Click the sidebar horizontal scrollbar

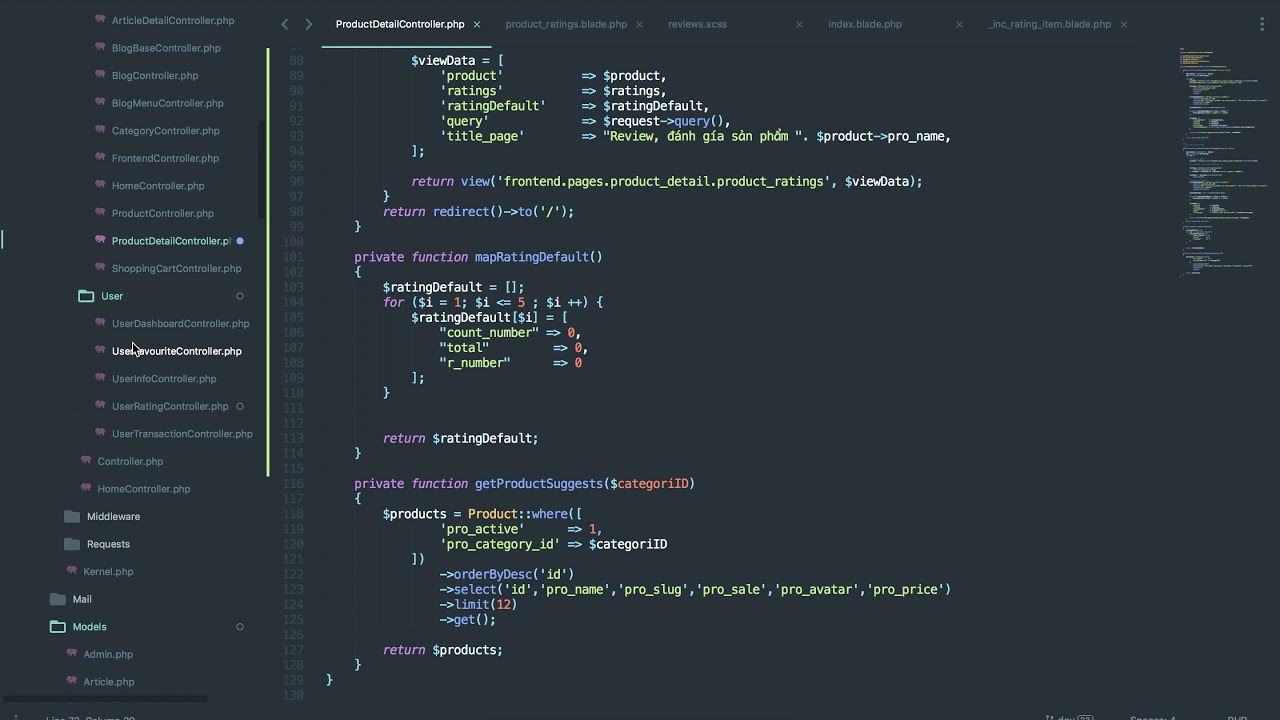105,699
